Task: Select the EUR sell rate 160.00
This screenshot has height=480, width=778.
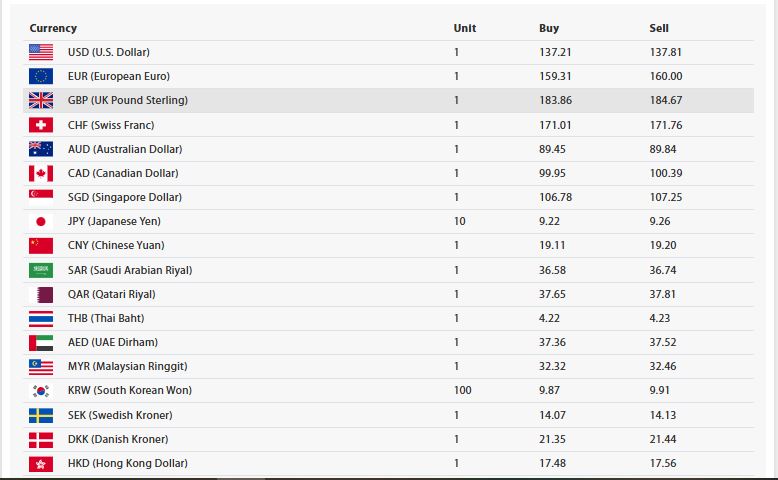Action: coord(666,76)
